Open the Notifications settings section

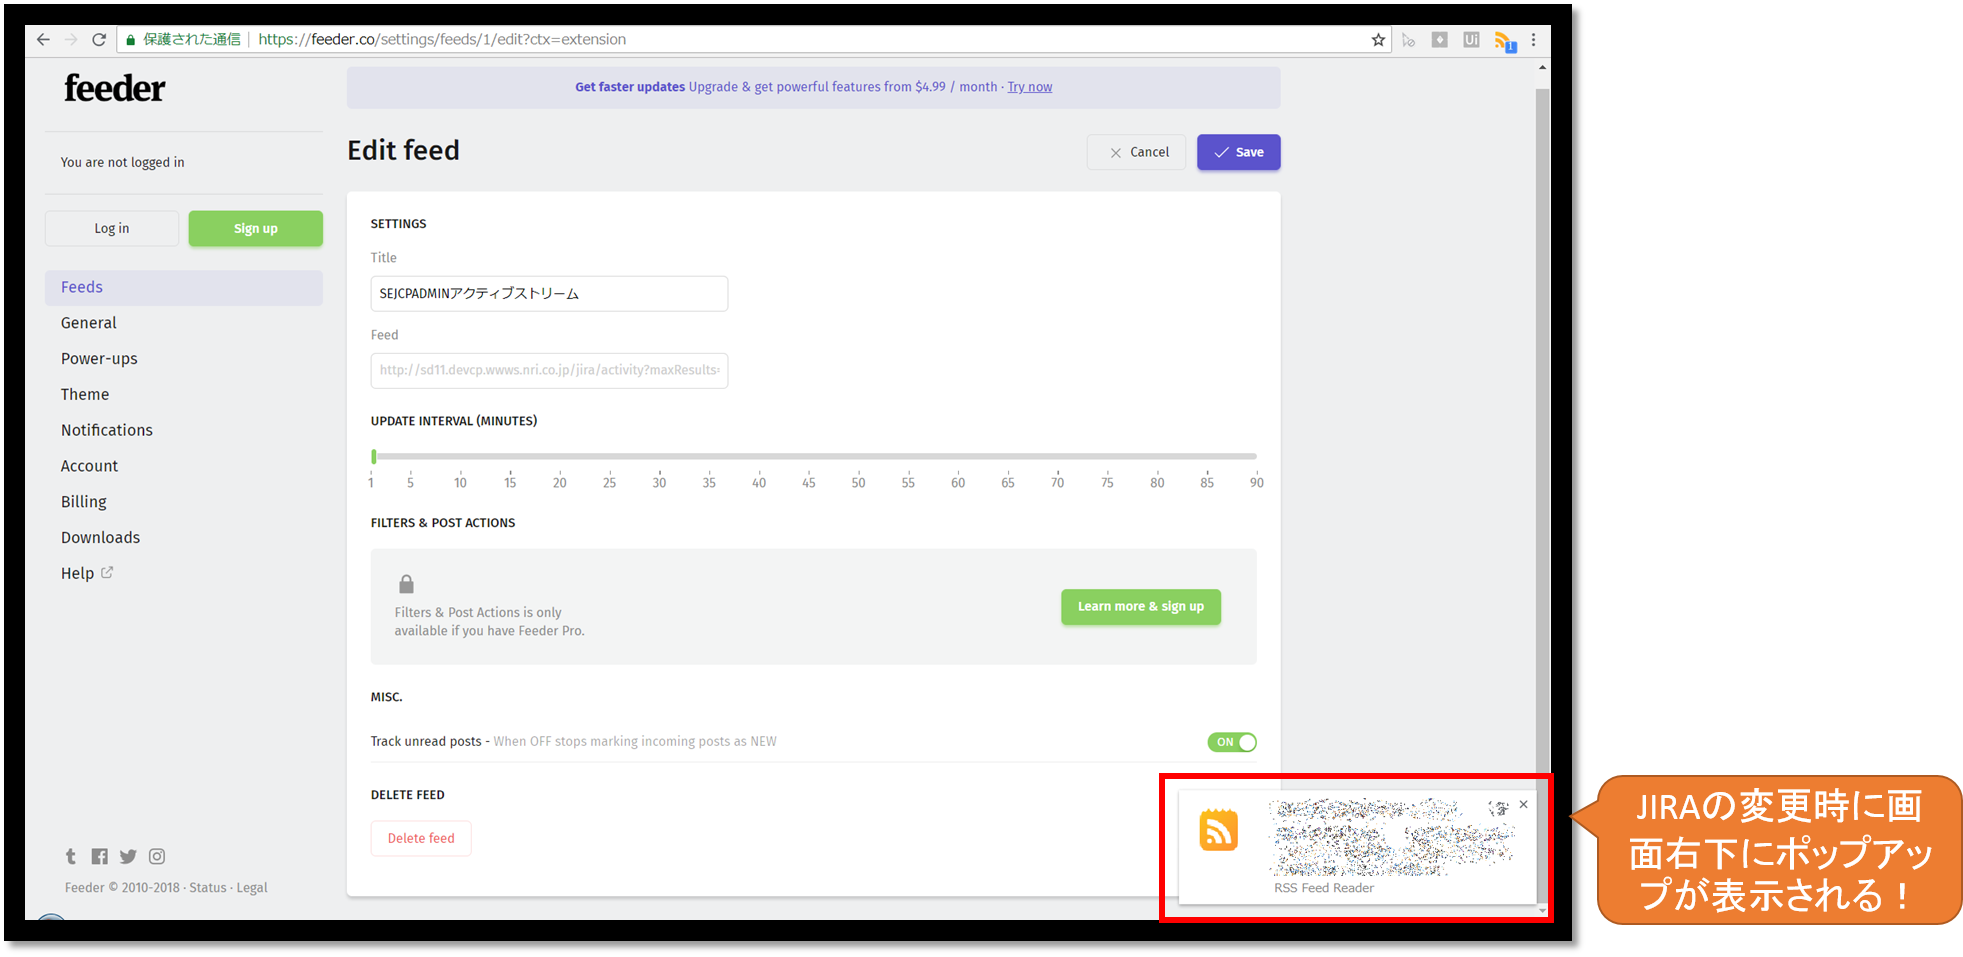coord(106,430)
